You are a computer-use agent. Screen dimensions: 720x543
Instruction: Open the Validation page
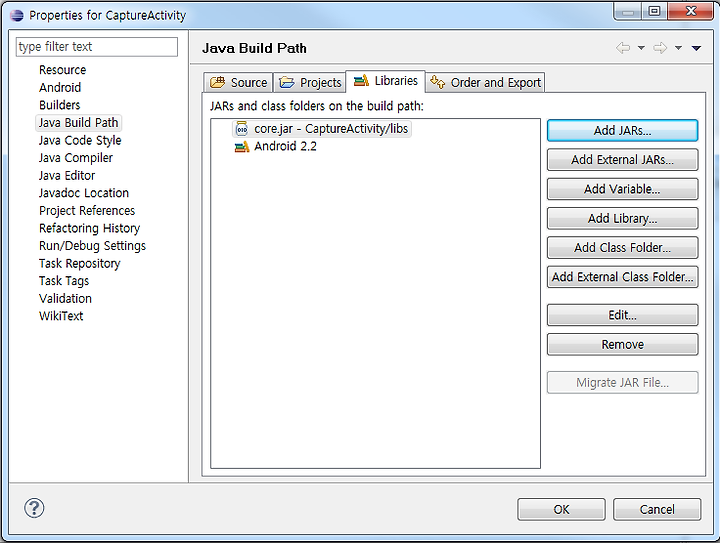(x=65, y=298)
